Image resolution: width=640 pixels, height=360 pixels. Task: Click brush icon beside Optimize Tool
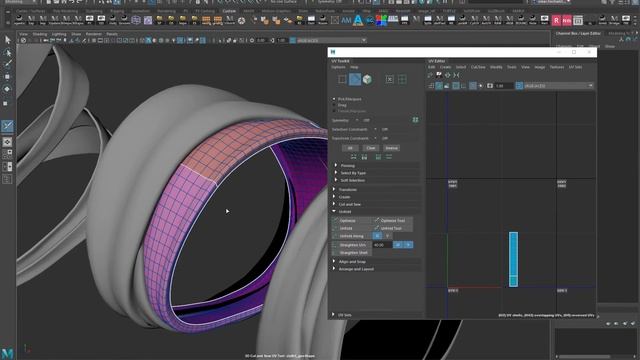[x=376, y=220]
